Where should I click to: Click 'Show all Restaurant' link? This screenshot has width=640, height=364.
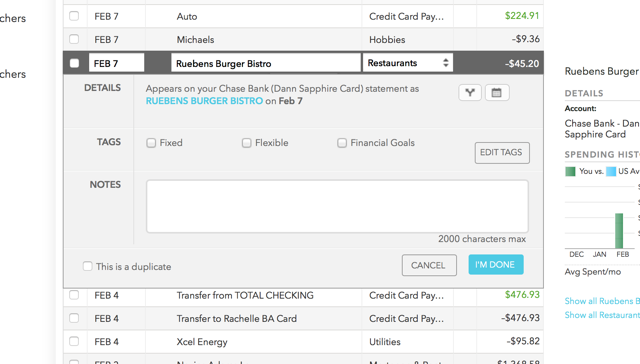coord(602,315)
